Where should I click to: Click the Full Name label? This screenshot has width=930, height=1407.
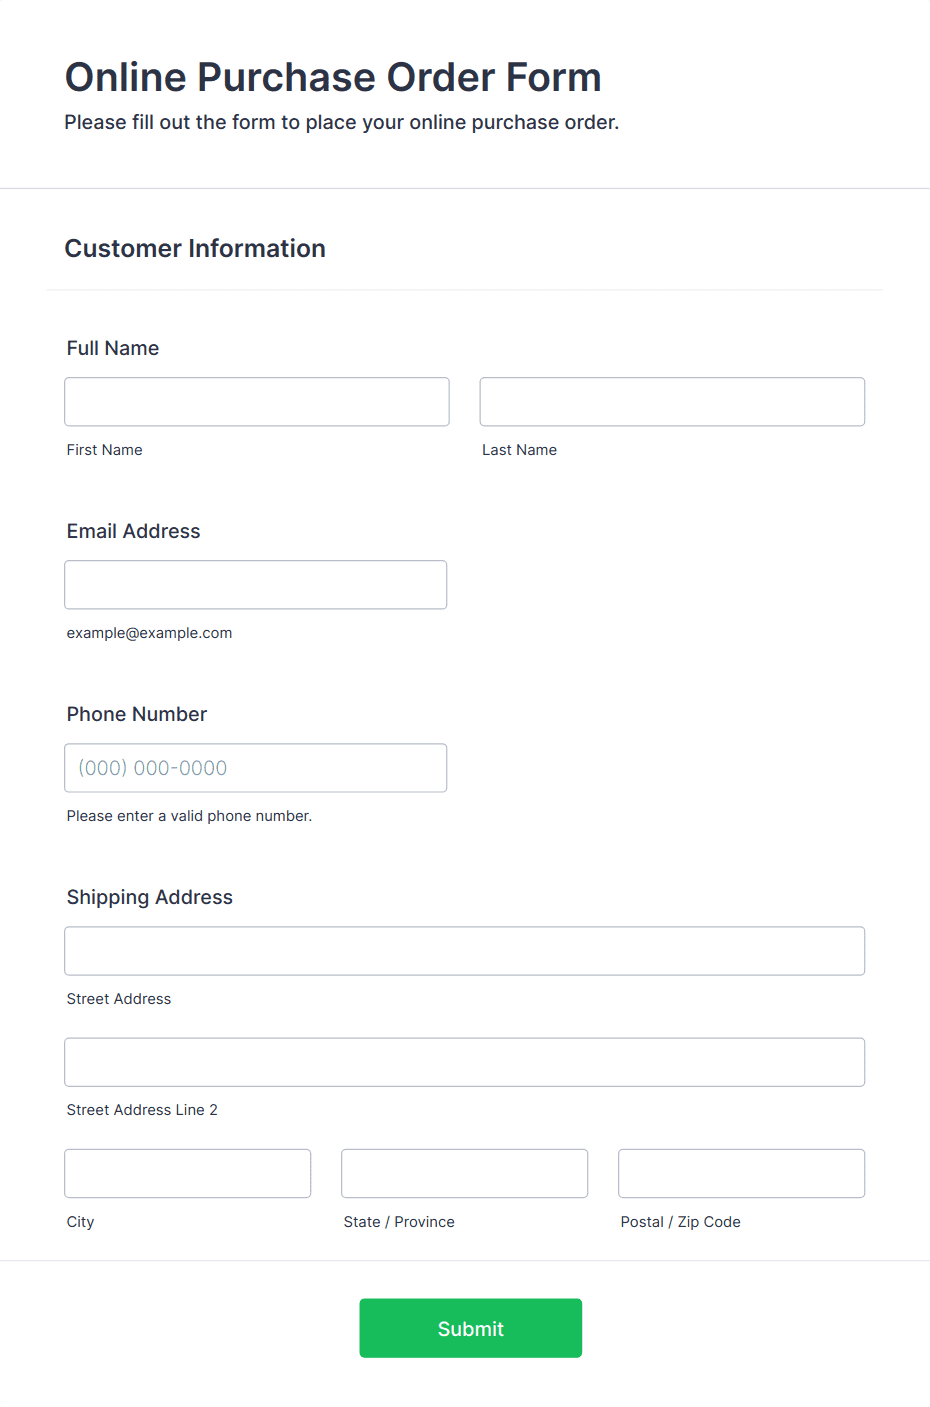[x=113, y=348]
